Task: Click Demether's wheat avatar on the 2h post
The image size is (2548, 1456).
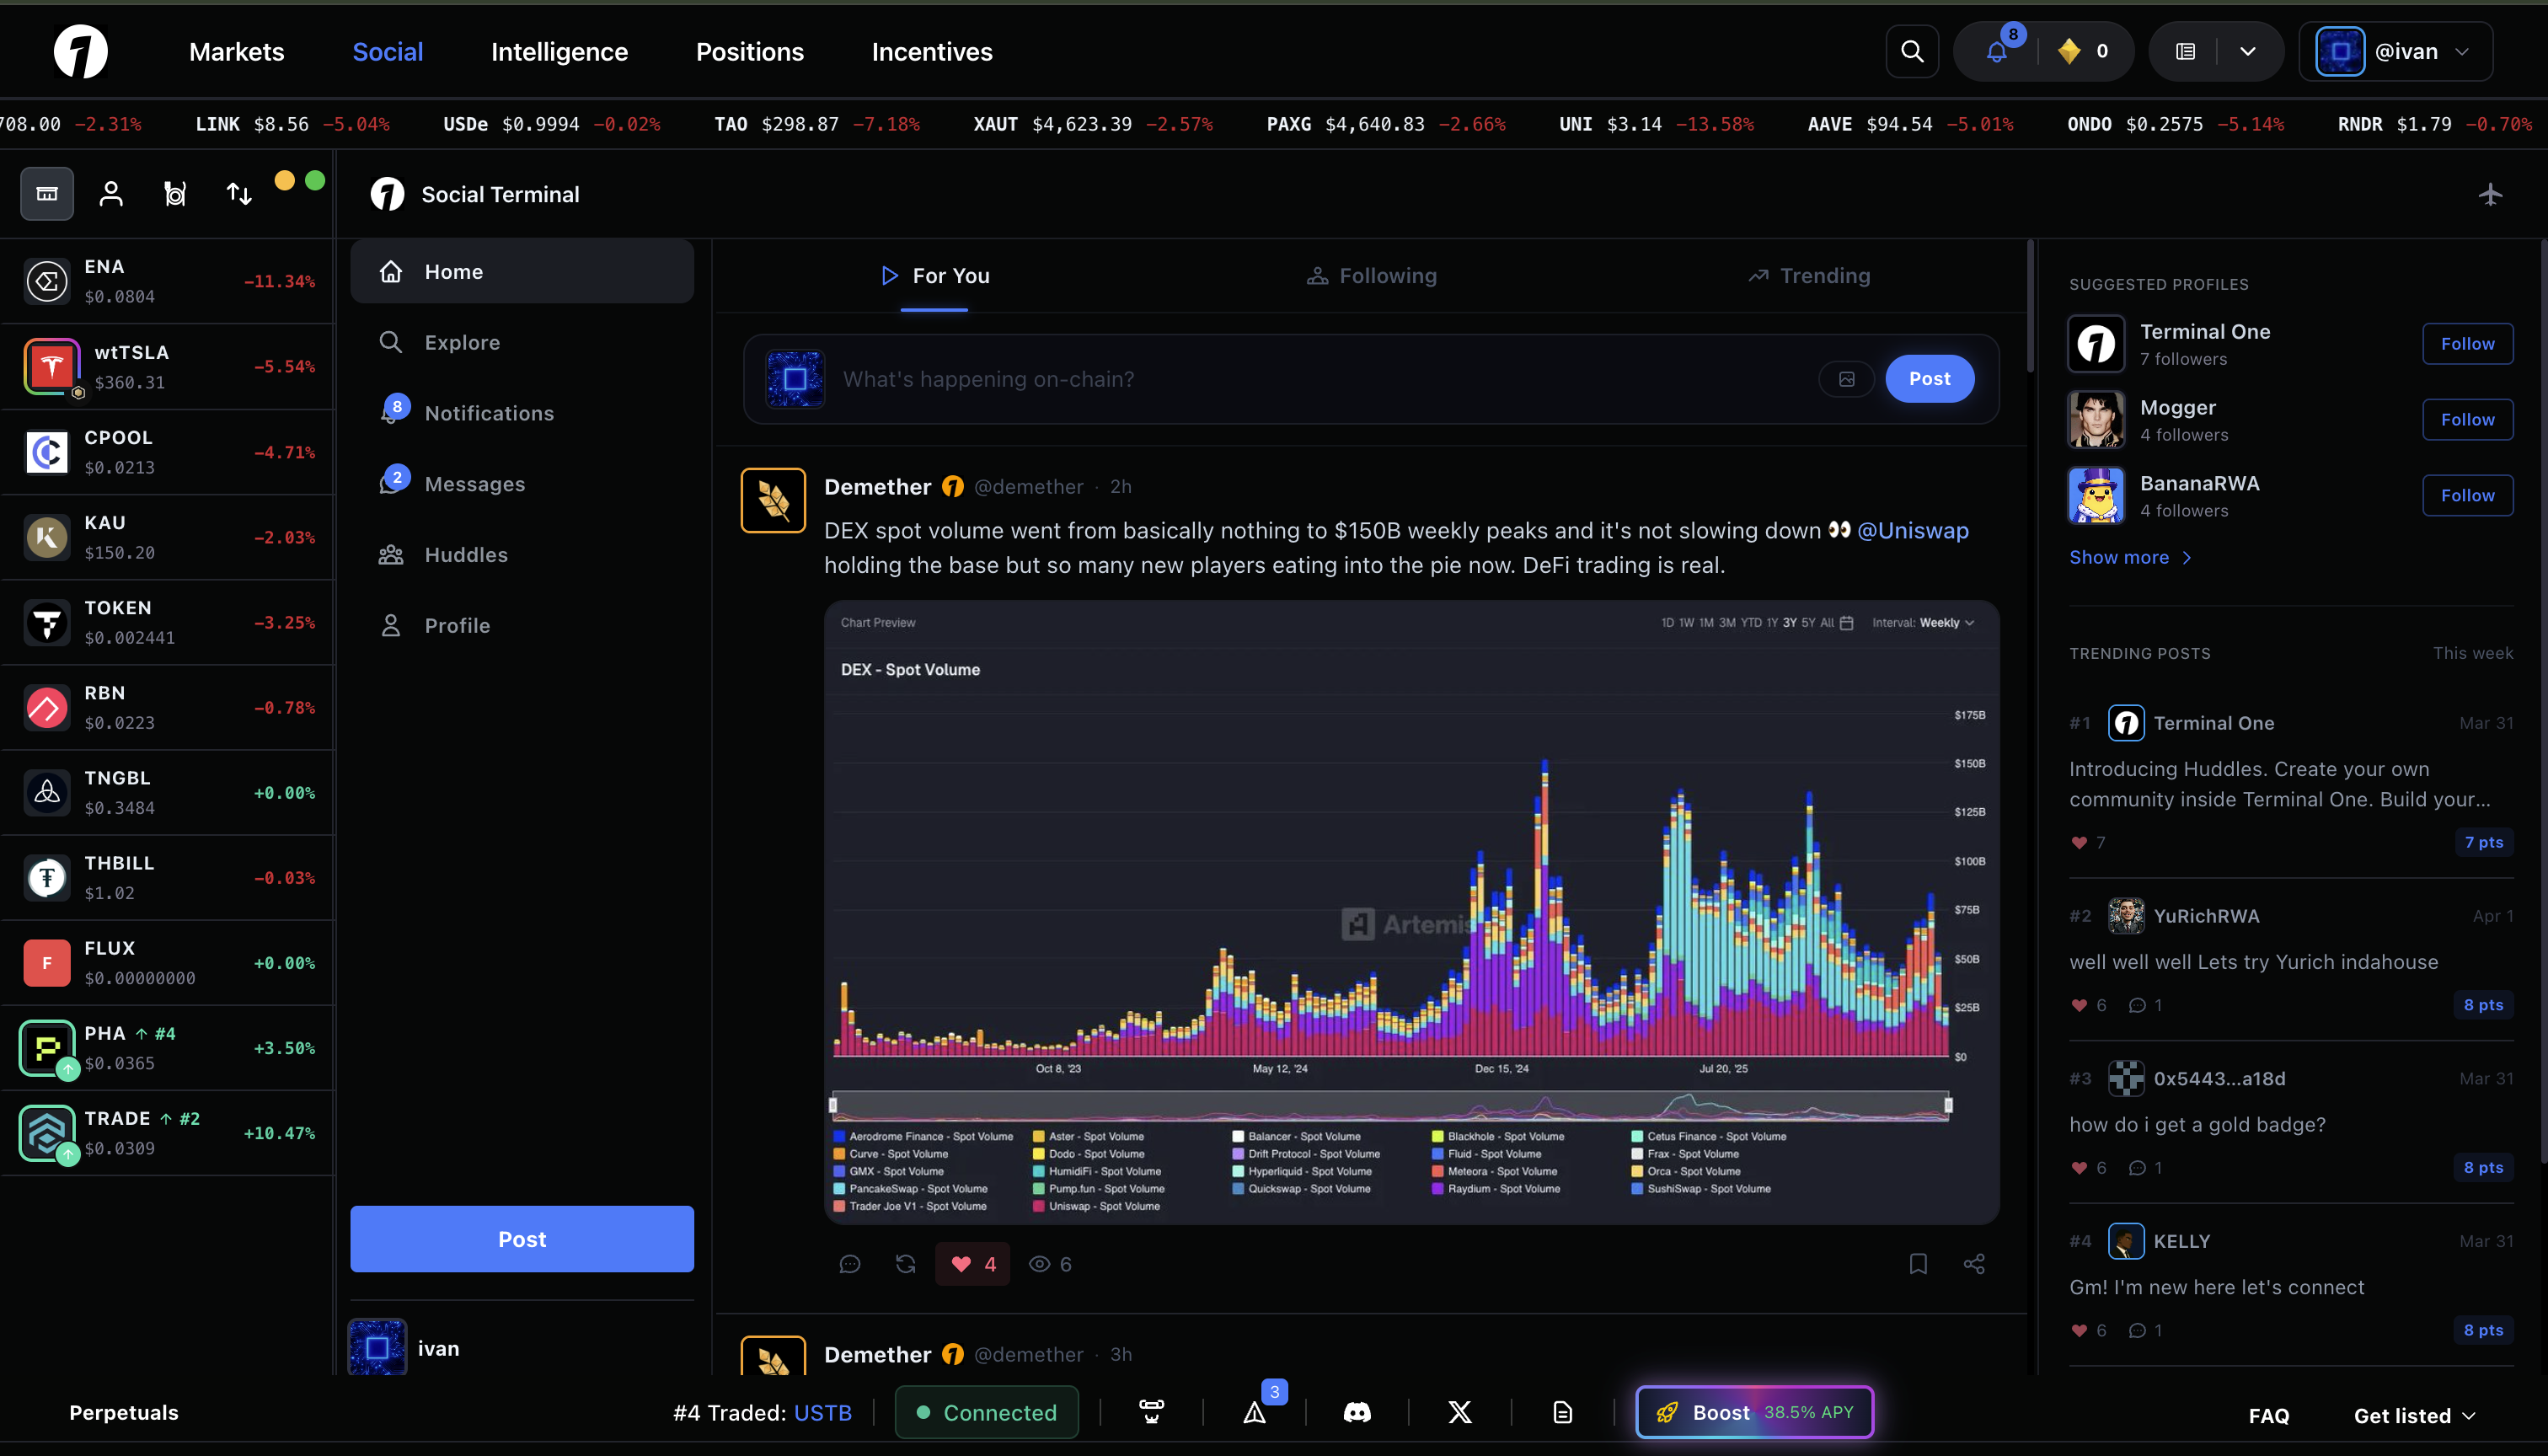Action: point(773,500)
